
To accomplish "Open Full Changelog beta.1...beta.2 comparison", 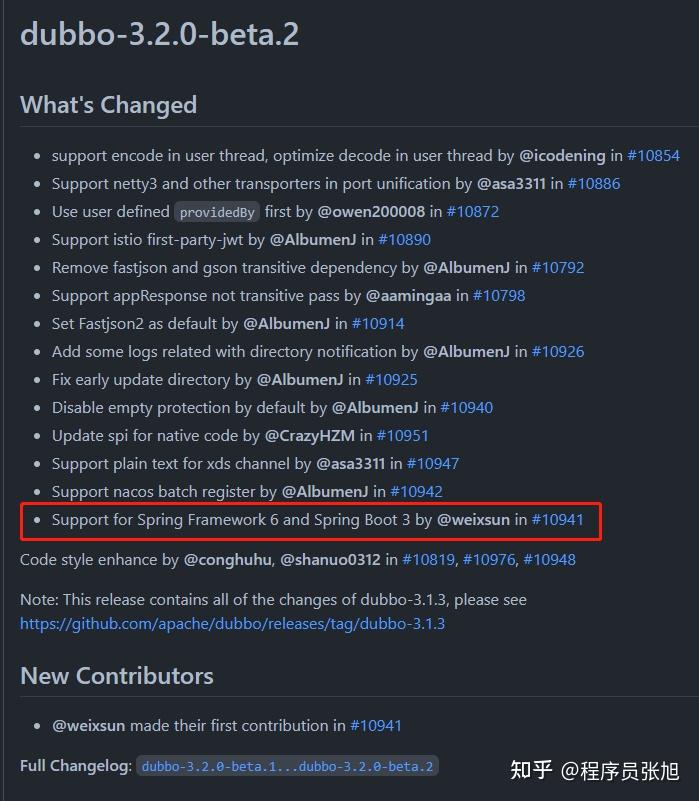I will 287,766.
